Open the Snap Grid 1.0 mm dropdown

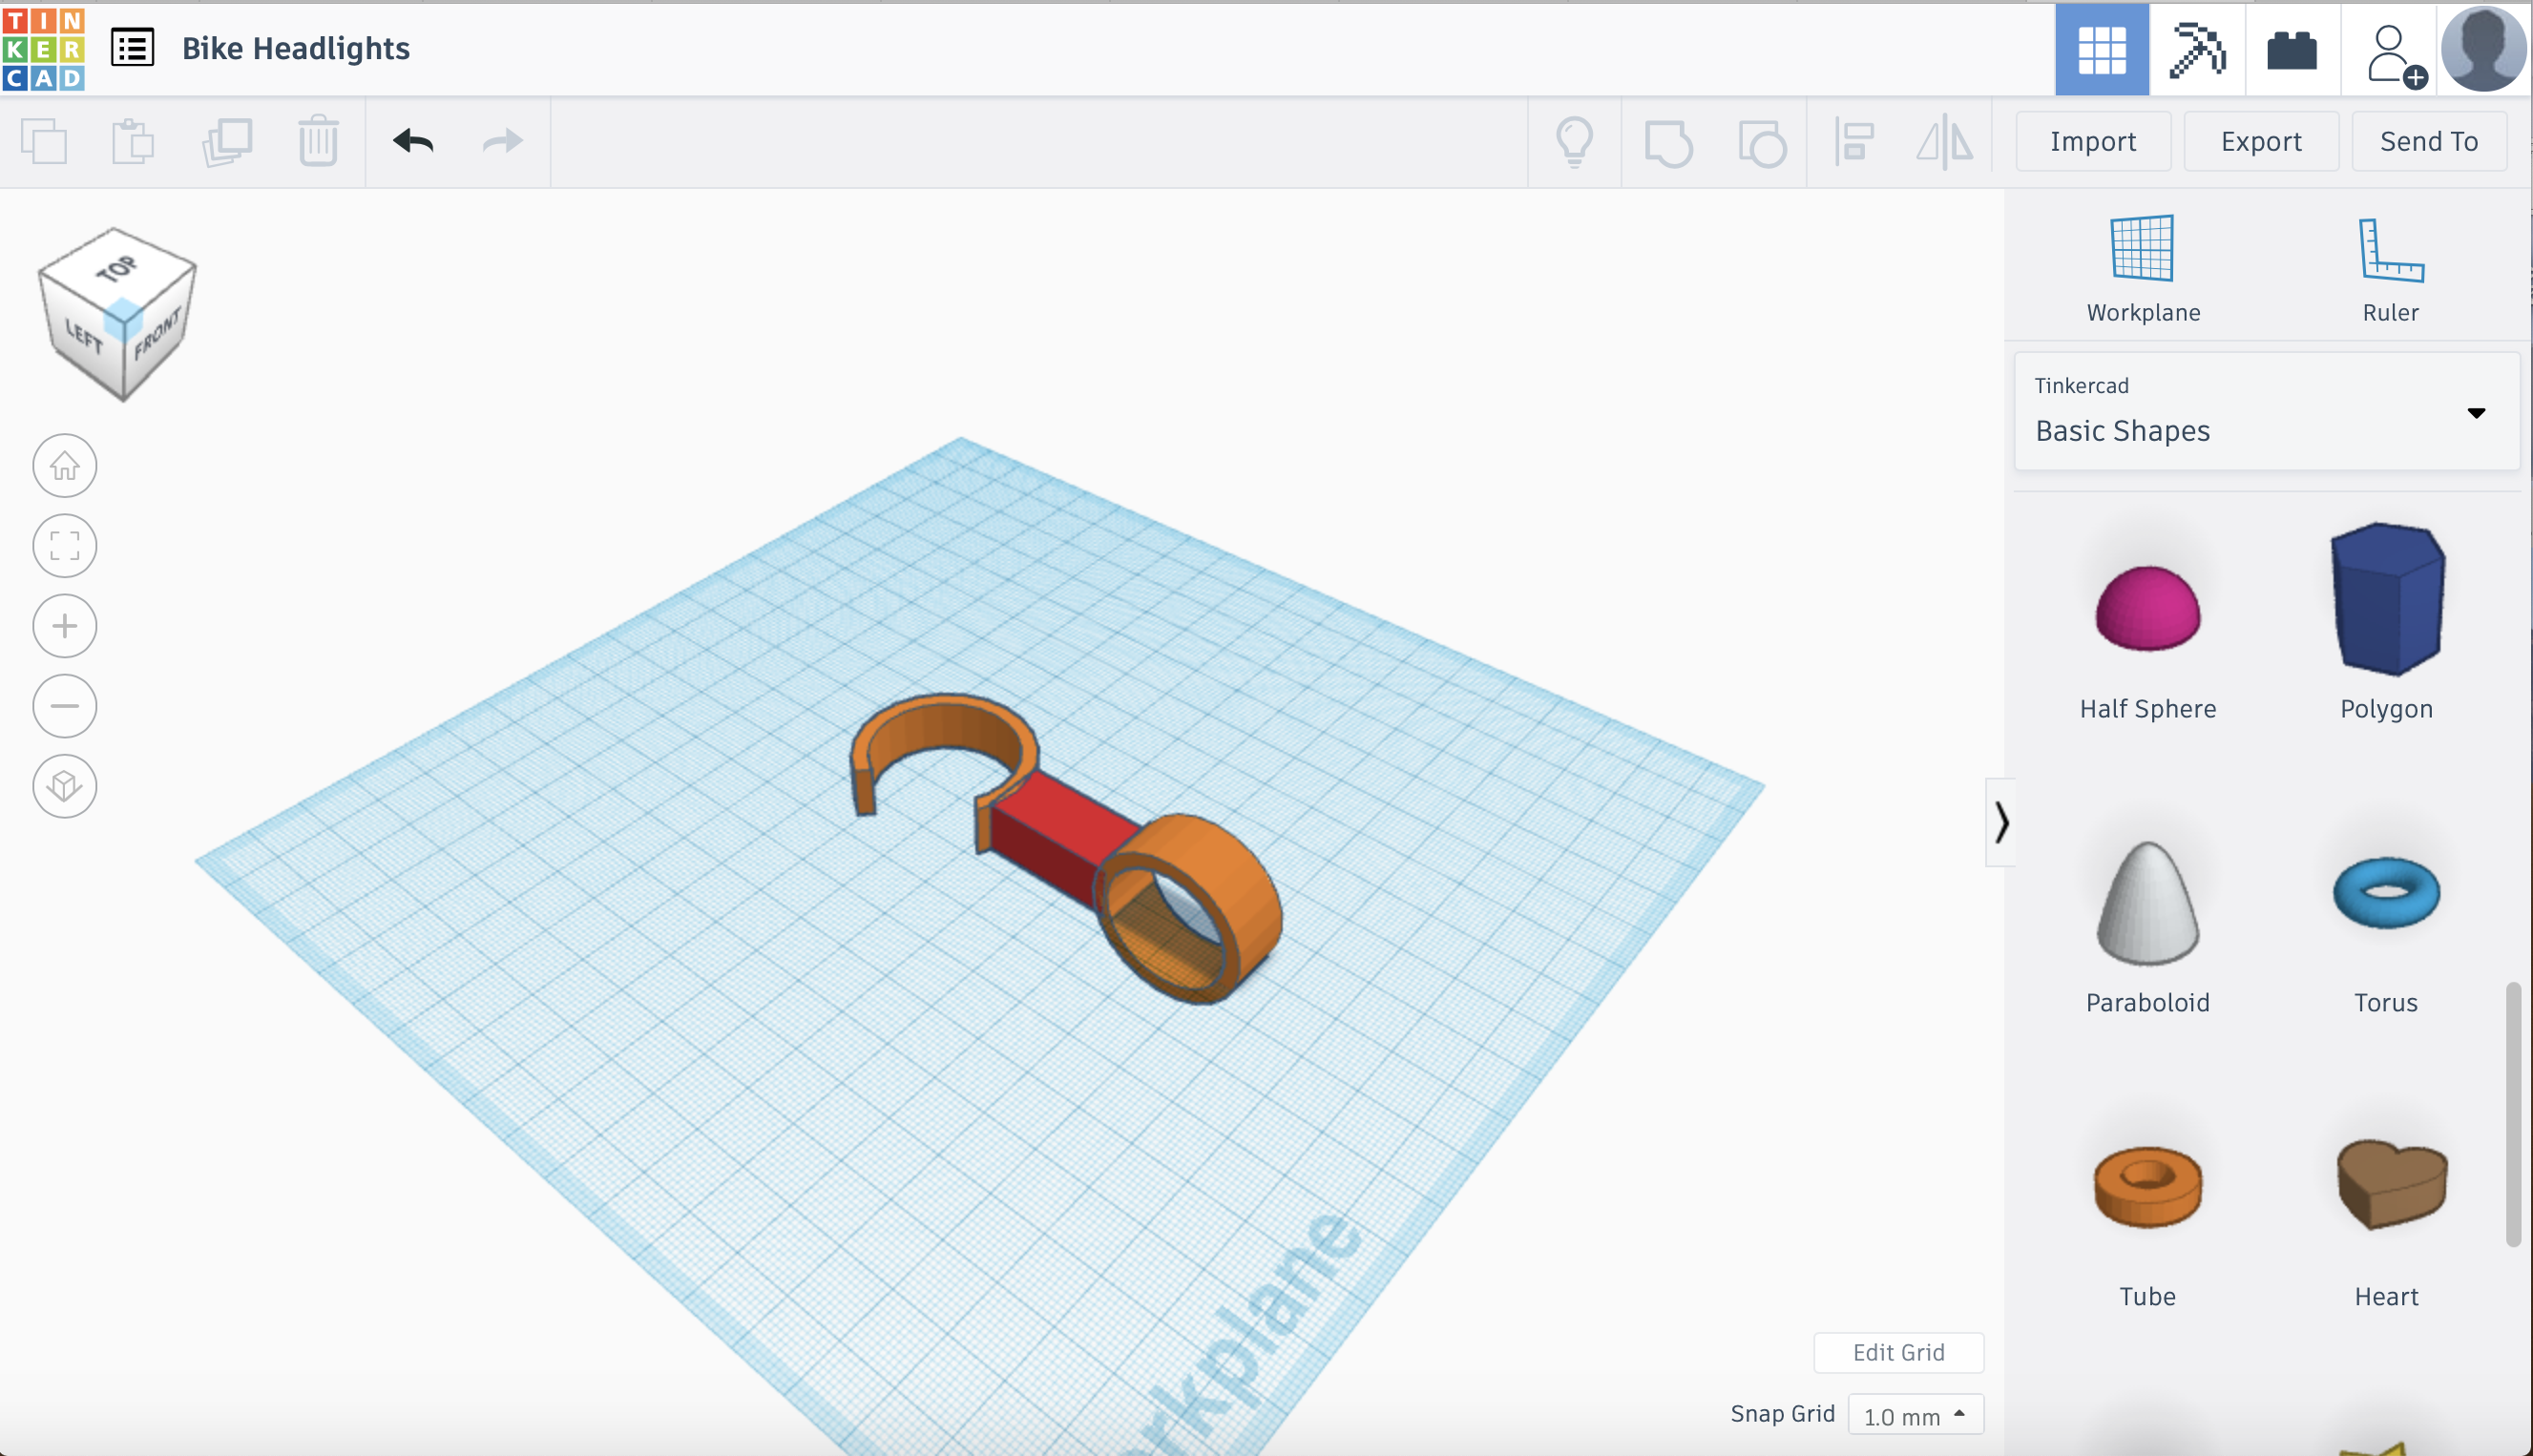pos(1914,1415)
